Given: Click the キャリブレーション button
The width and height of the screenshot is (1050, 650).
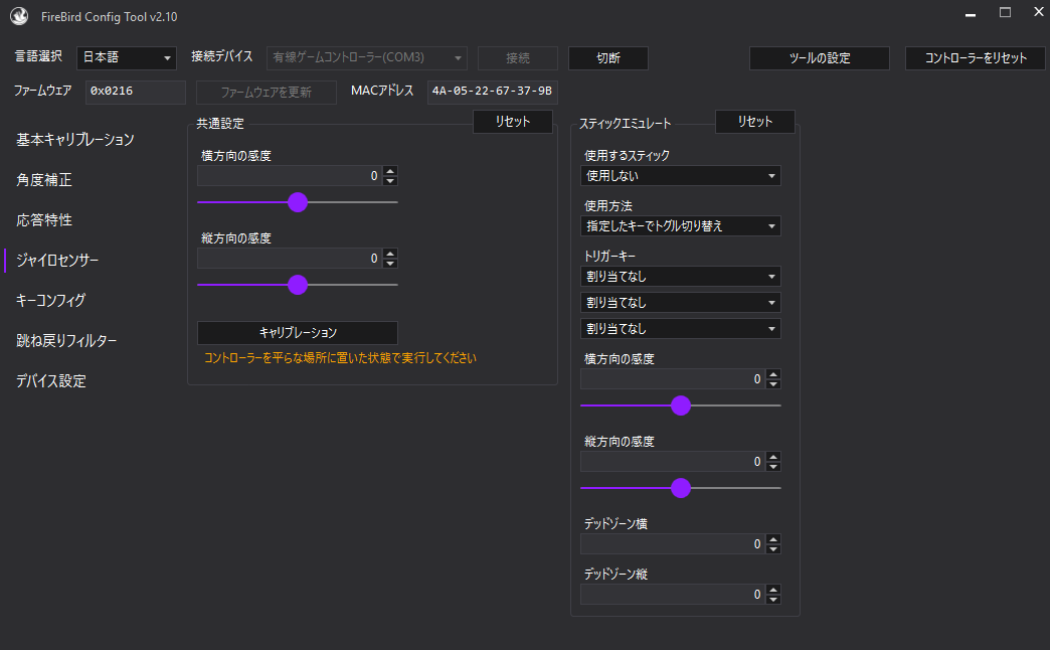Looking at the screenshot, I should [297, 333].
